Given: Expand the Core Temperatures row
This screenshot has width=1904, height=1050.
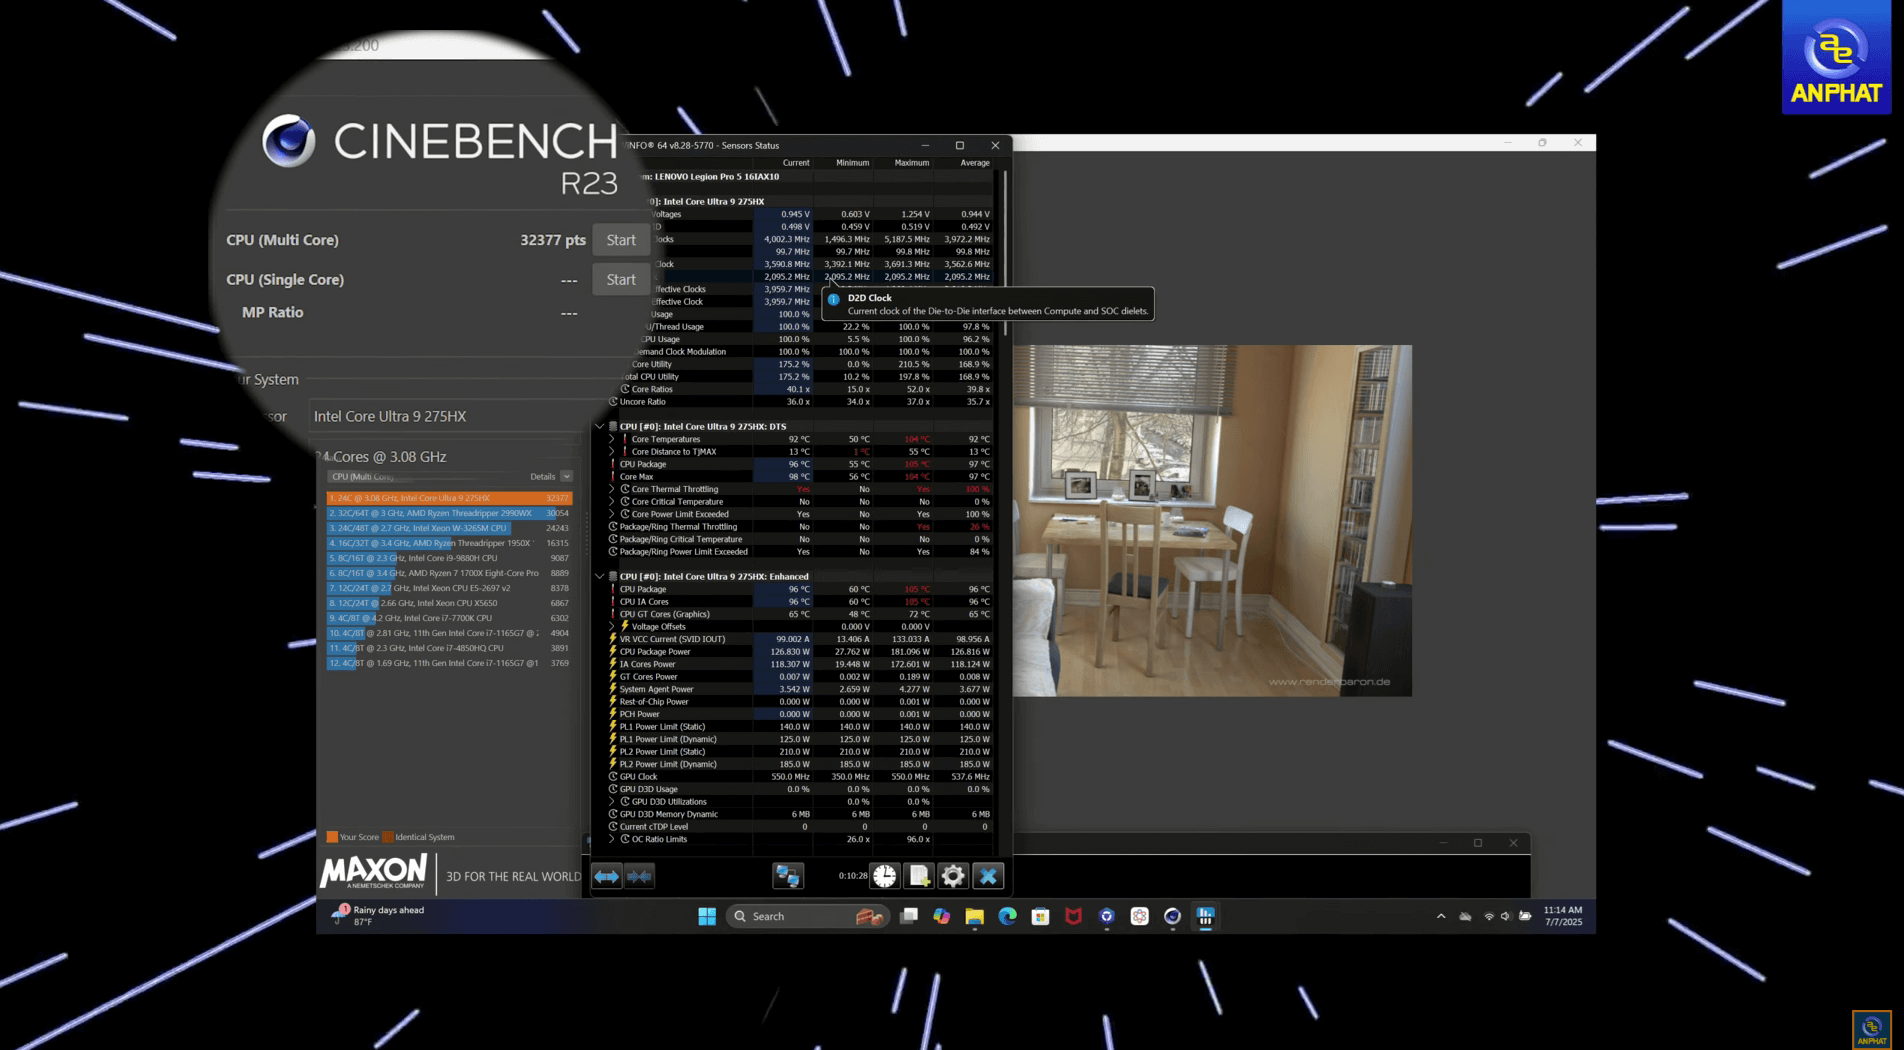Looking at the screenshot, I should point(612,439).
